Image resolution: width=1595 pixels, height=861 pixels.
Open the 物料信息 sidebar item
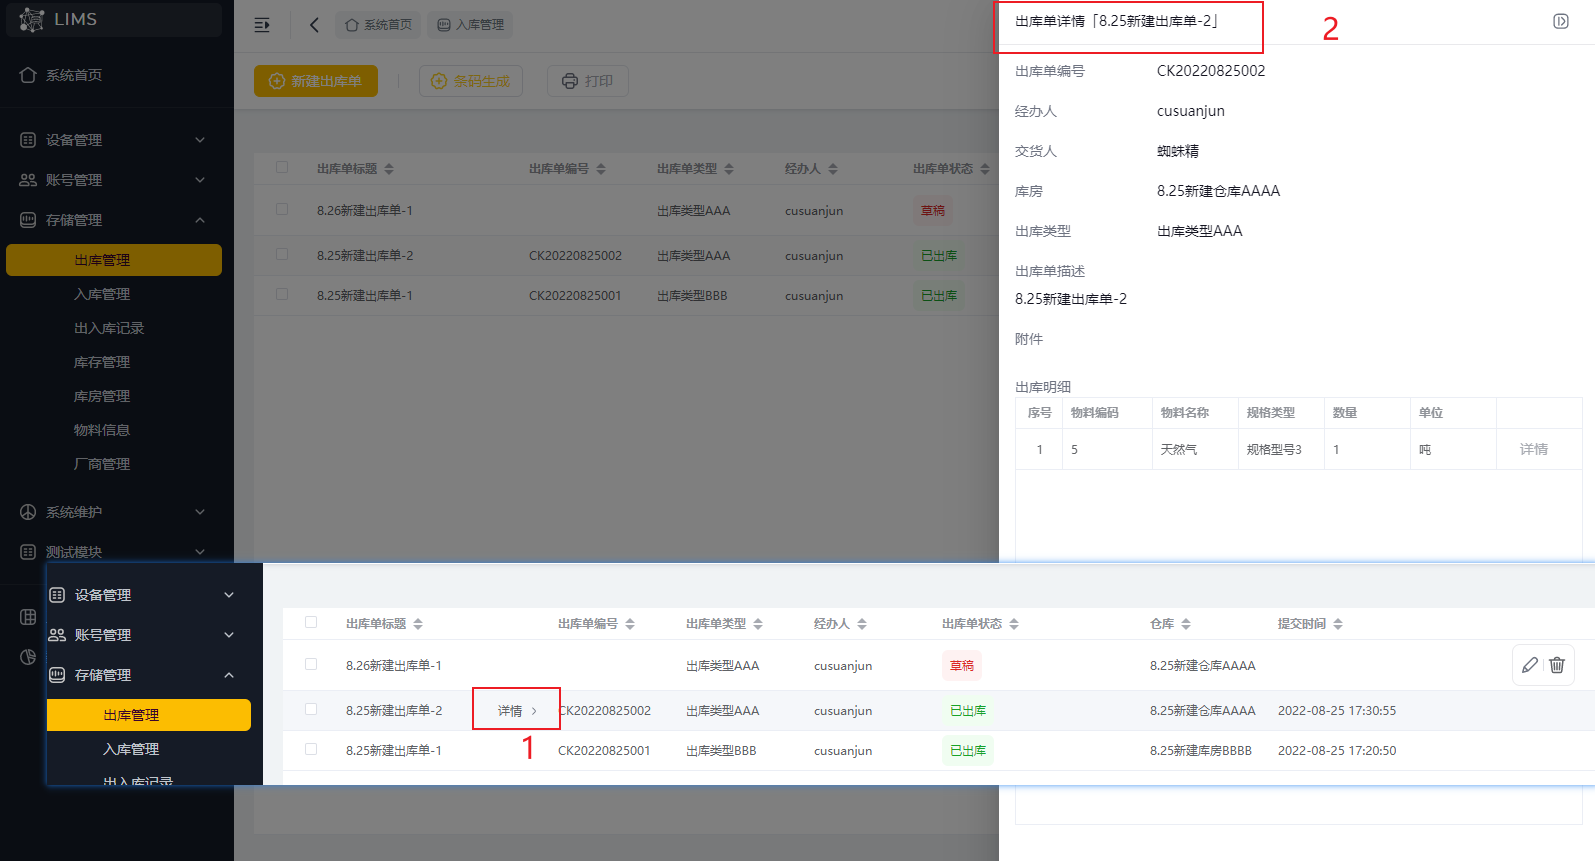102,430
